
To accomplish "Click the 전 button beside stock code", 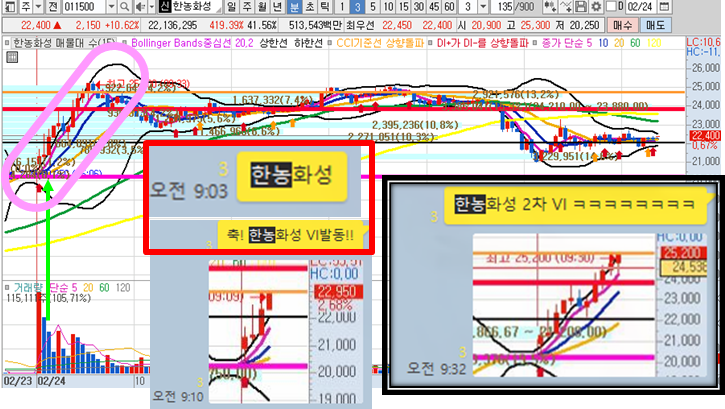I will pyautogui.click(x=53, y=6).
